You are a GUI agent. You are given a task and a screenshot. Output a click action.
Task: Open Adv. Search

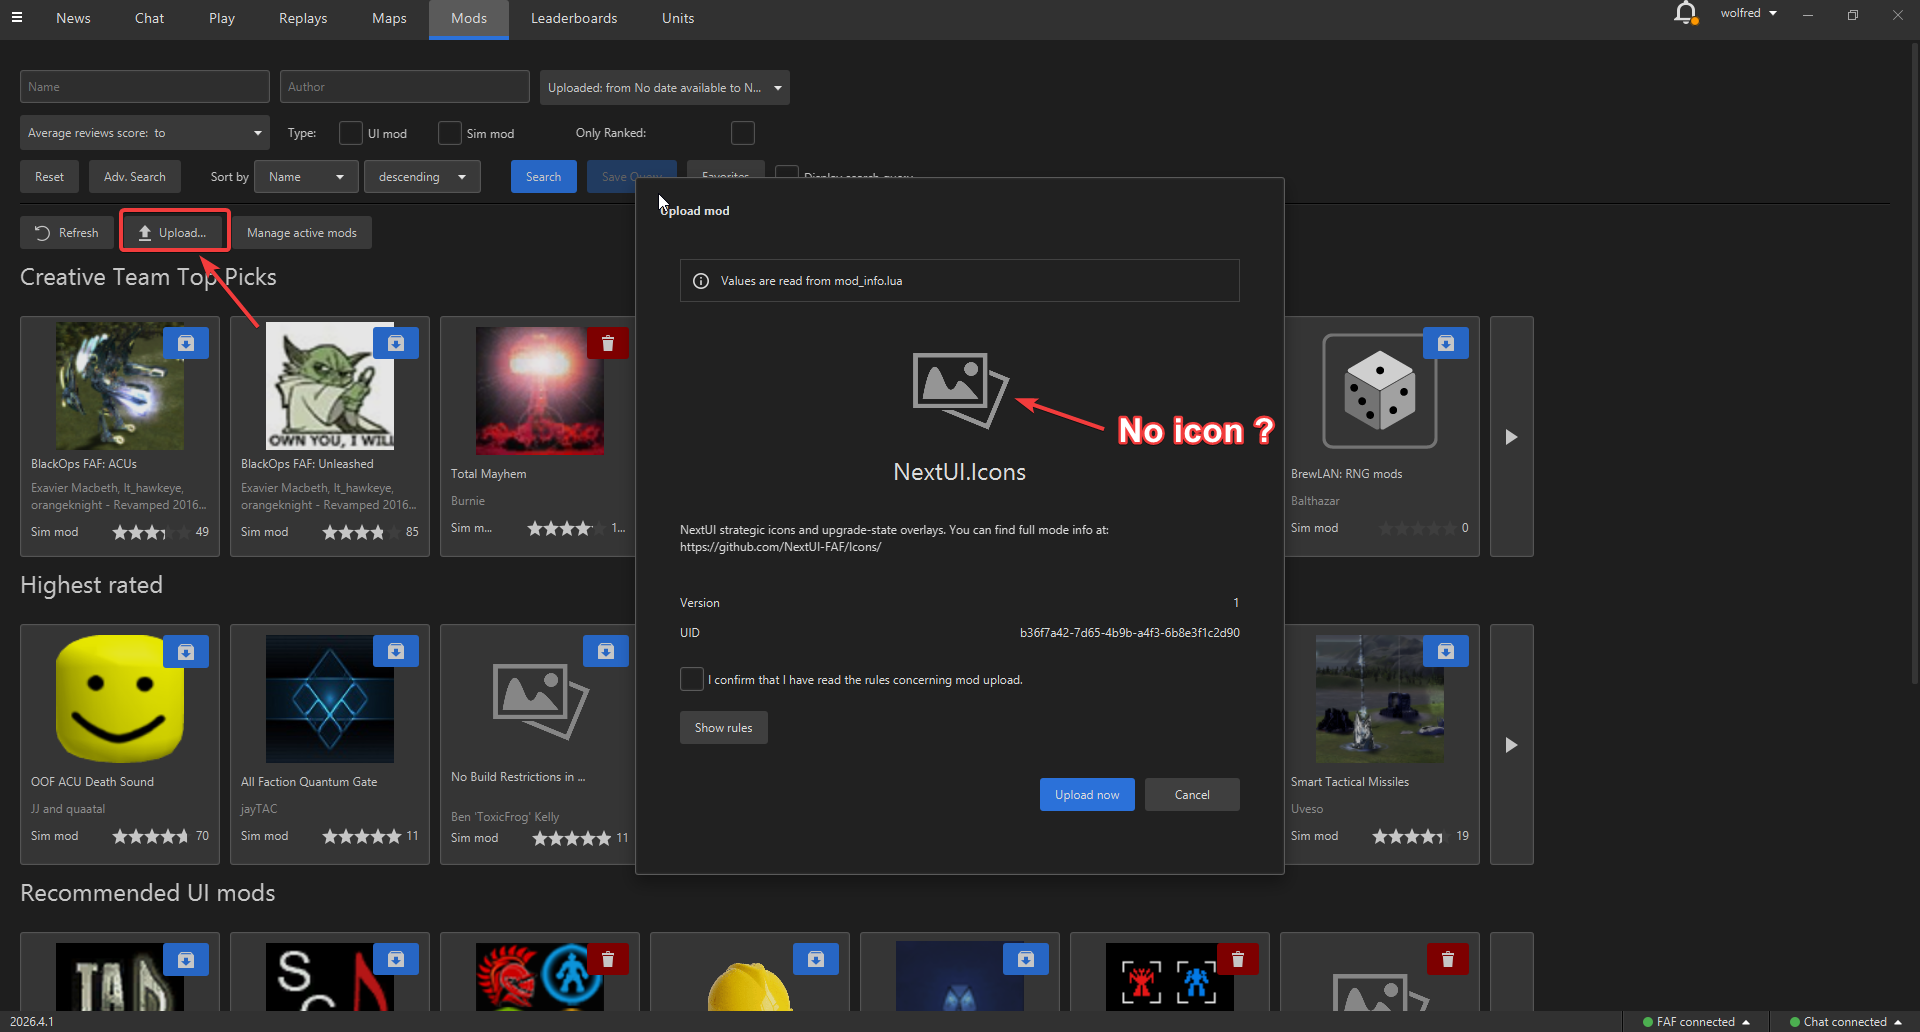pyautogui.click(x=135, y=177)
